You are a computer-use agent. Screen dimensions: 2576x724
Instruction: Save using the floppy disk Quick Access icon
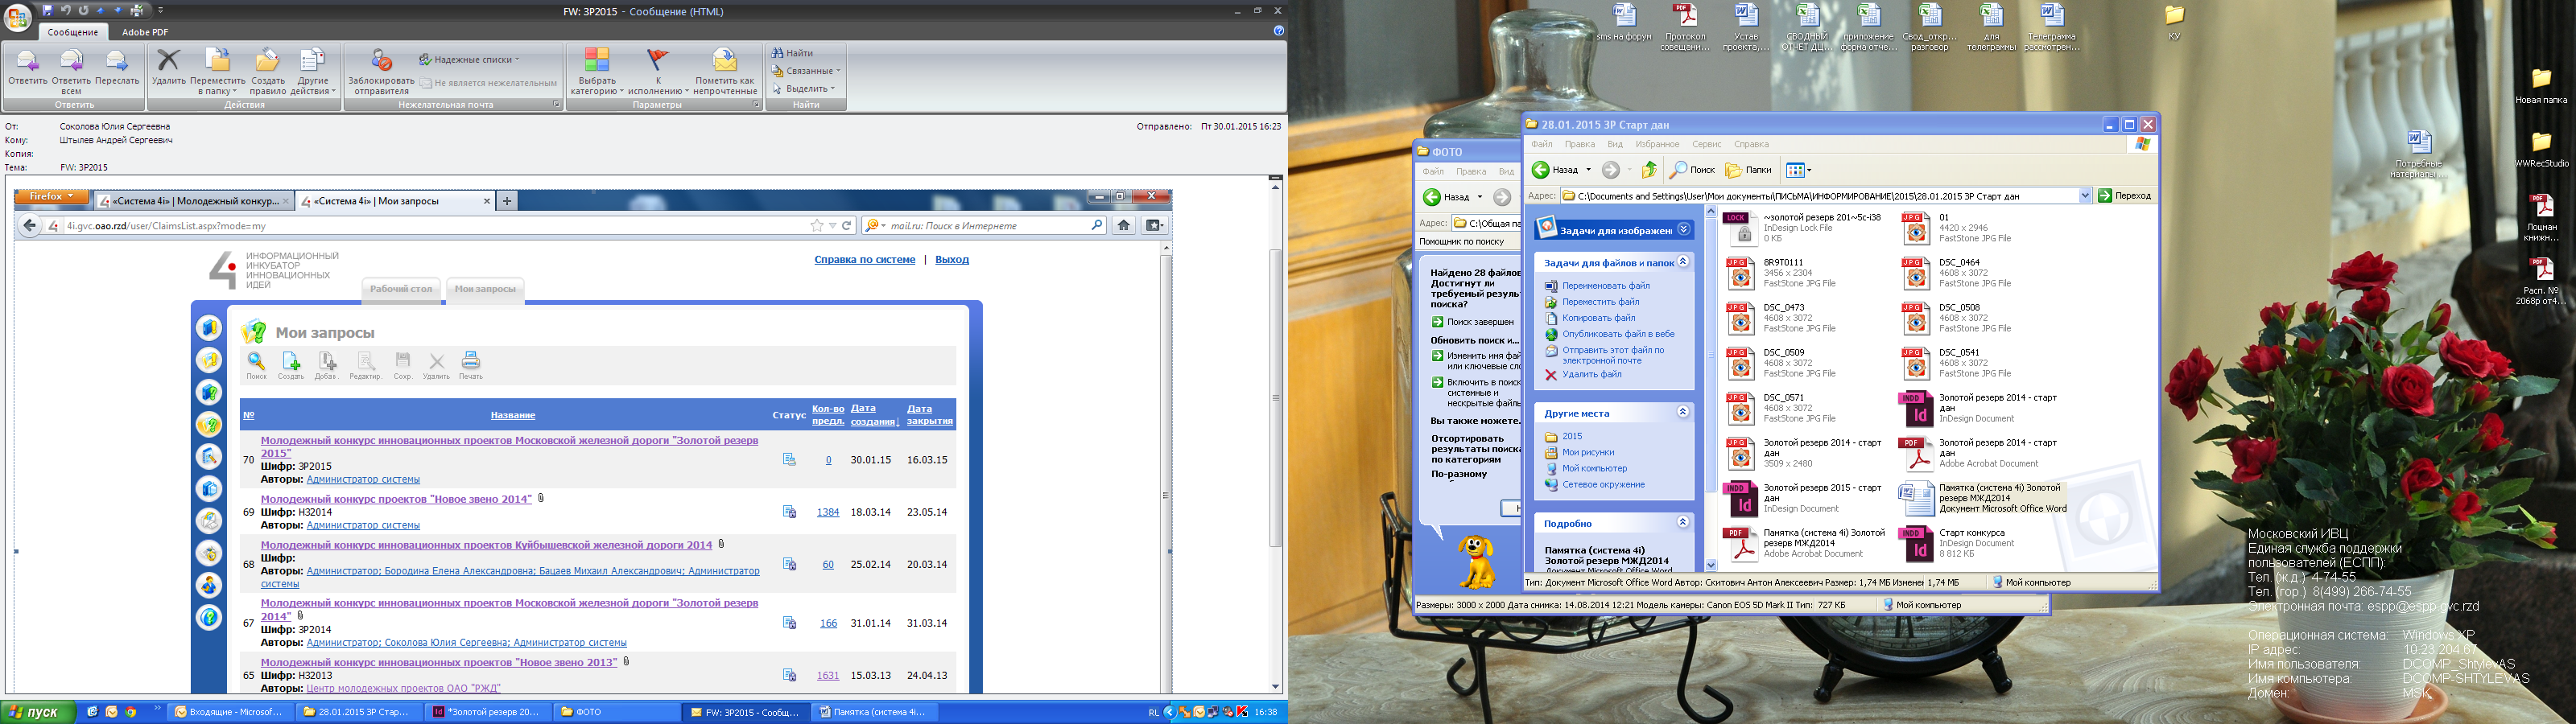pyautogui.click(x=48, y=10)
